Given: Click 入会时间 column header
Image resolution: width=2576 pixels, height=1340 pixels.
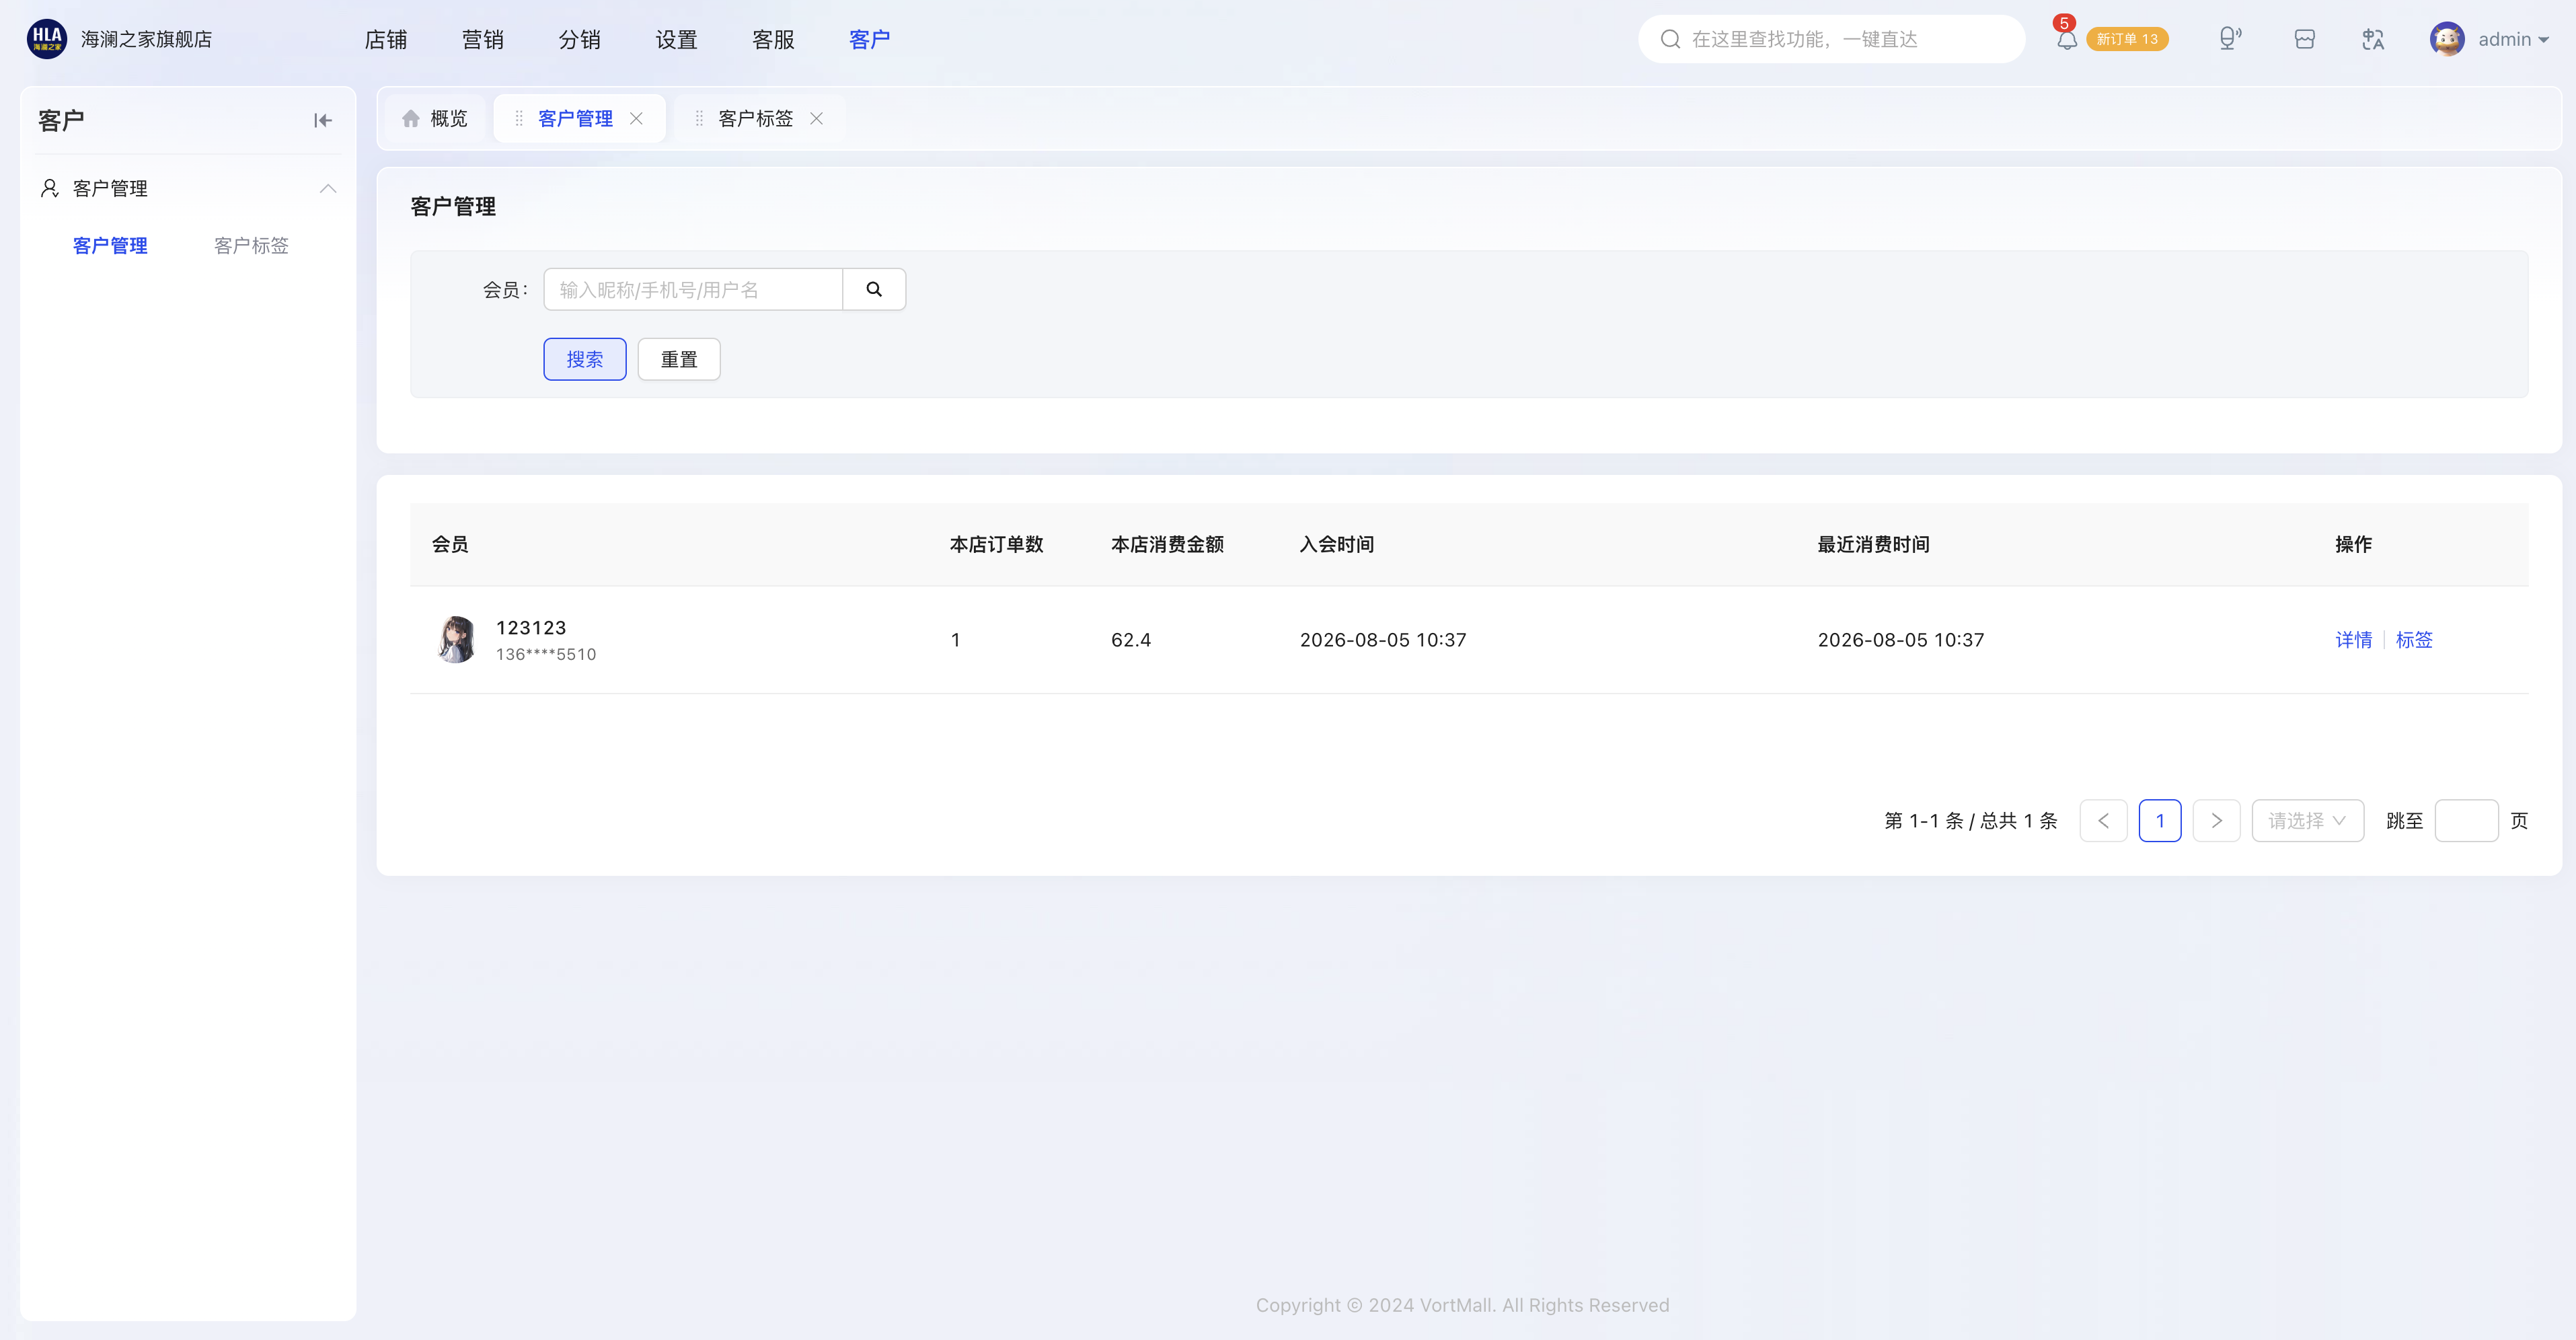Looking at the screenshot, I should pyautogui.click(x=1336, y=544).
